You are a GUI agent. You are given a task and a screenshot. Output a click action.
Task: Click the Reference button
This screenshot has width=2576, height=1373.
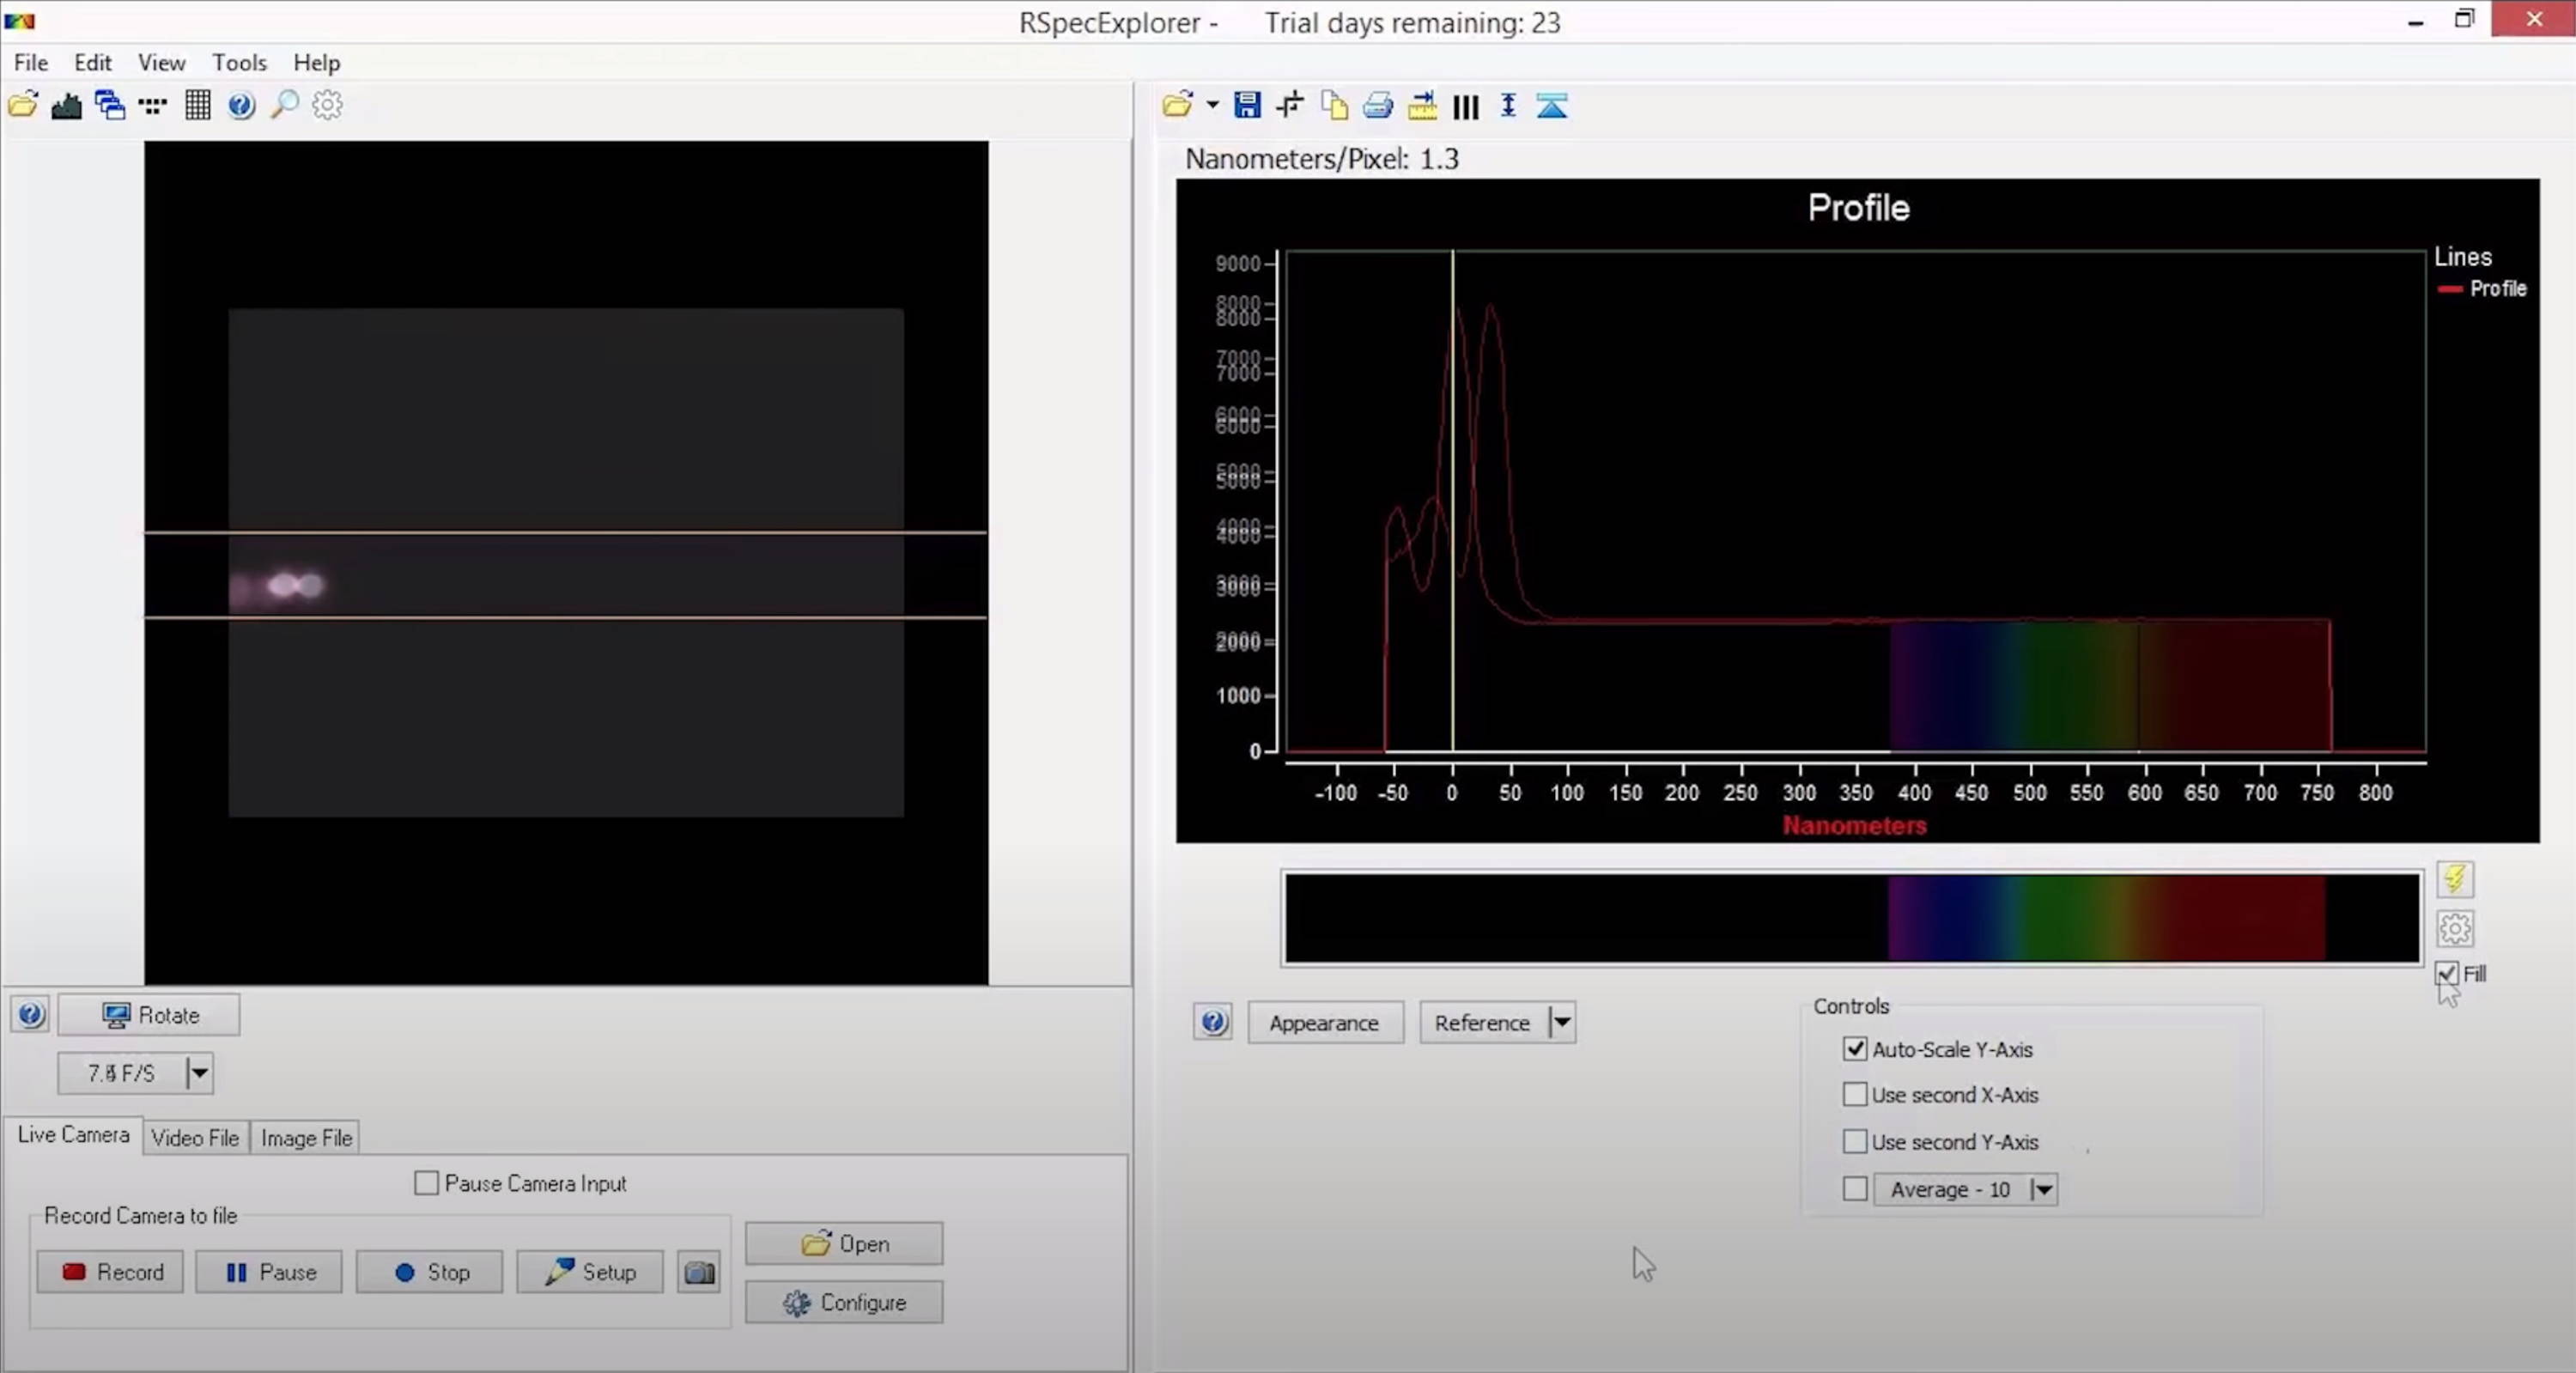pyautogui.click(x=1483, y=1022)
